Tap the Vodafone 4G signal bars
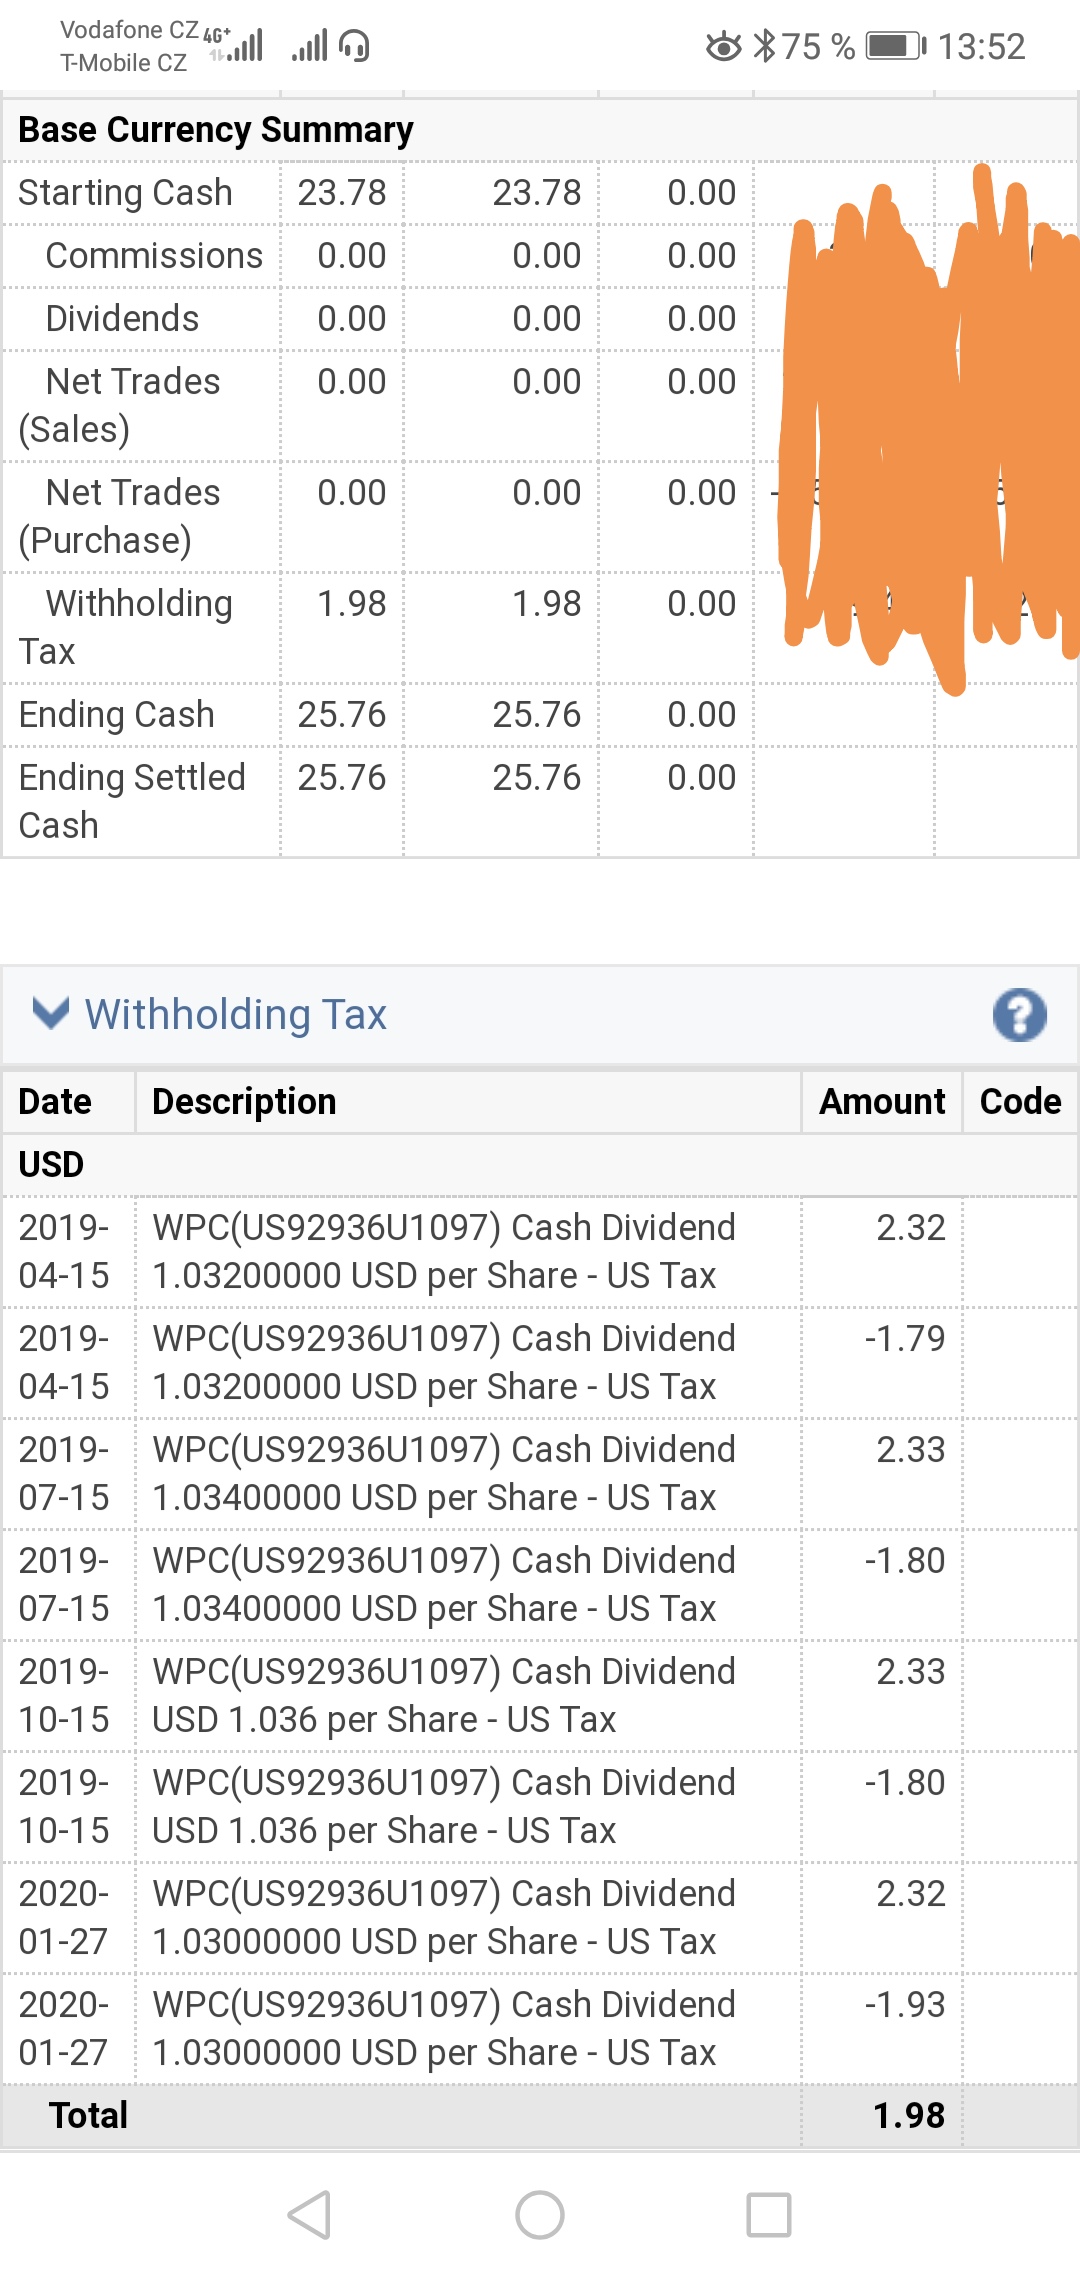This screenshot has height=2280, width=1080. click(x=236, y=45)
